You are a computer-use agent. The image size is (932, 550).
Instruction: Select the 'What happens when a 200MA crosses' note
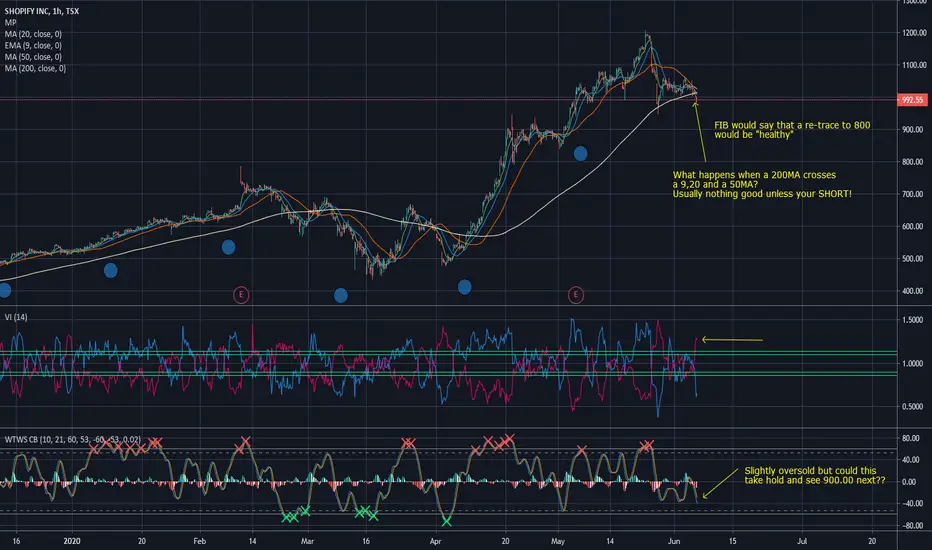[x=762, y=184]
